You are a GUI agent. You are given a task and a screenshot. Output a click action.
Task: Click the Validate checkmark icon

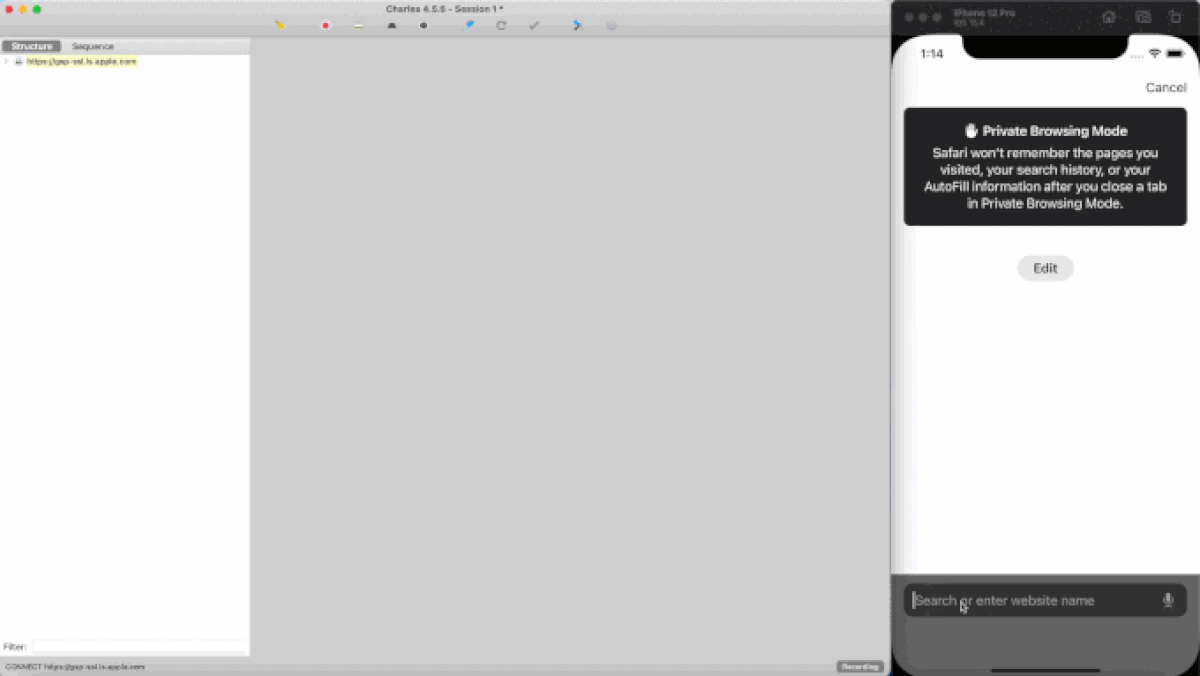pyautogui.click(x=534, y=25)
